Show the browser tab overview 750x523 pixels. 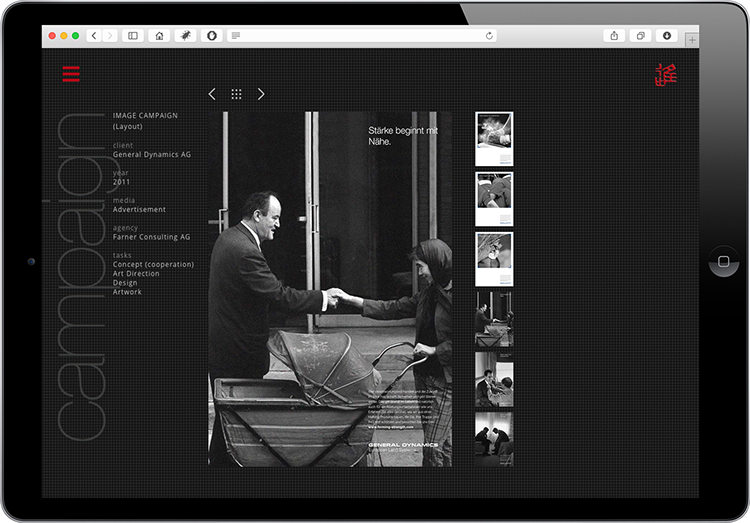pyautogui.click(x=641, y=36)
